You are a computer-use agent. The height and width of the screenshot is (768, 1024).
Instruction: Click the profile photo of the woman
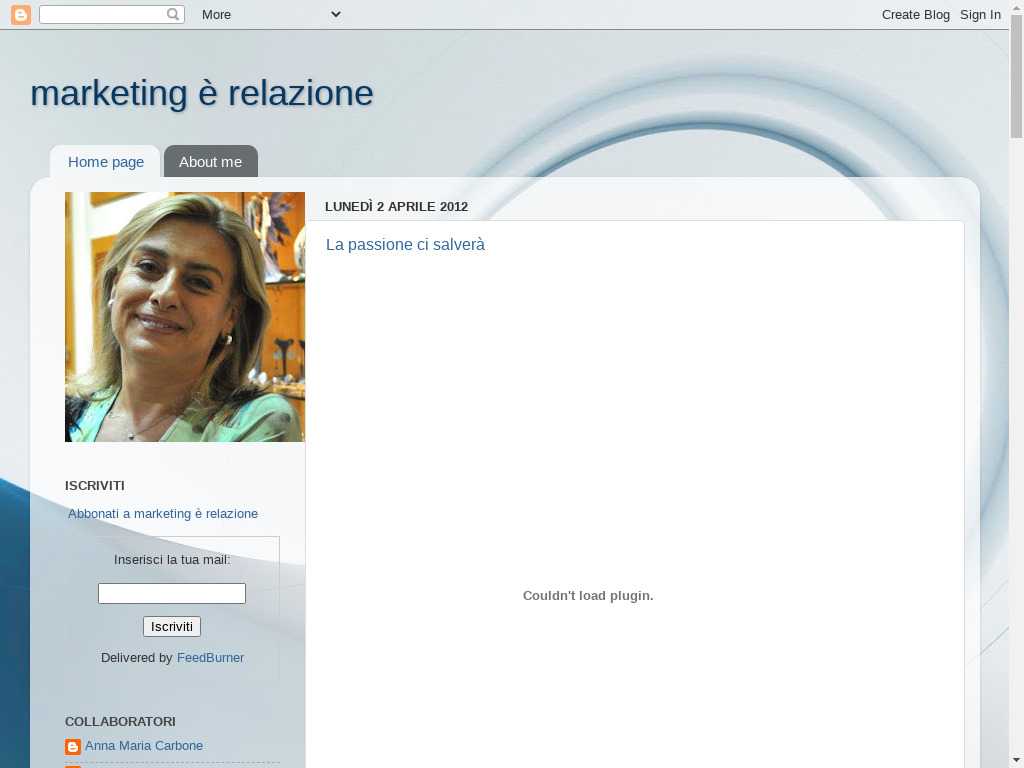point(185,317)
